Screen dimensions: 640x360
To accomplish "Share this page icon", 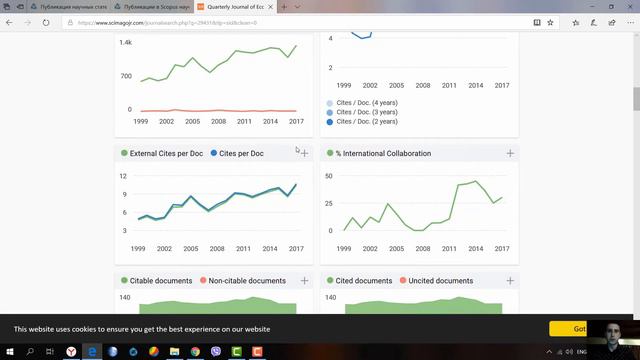I will [611, 23].
